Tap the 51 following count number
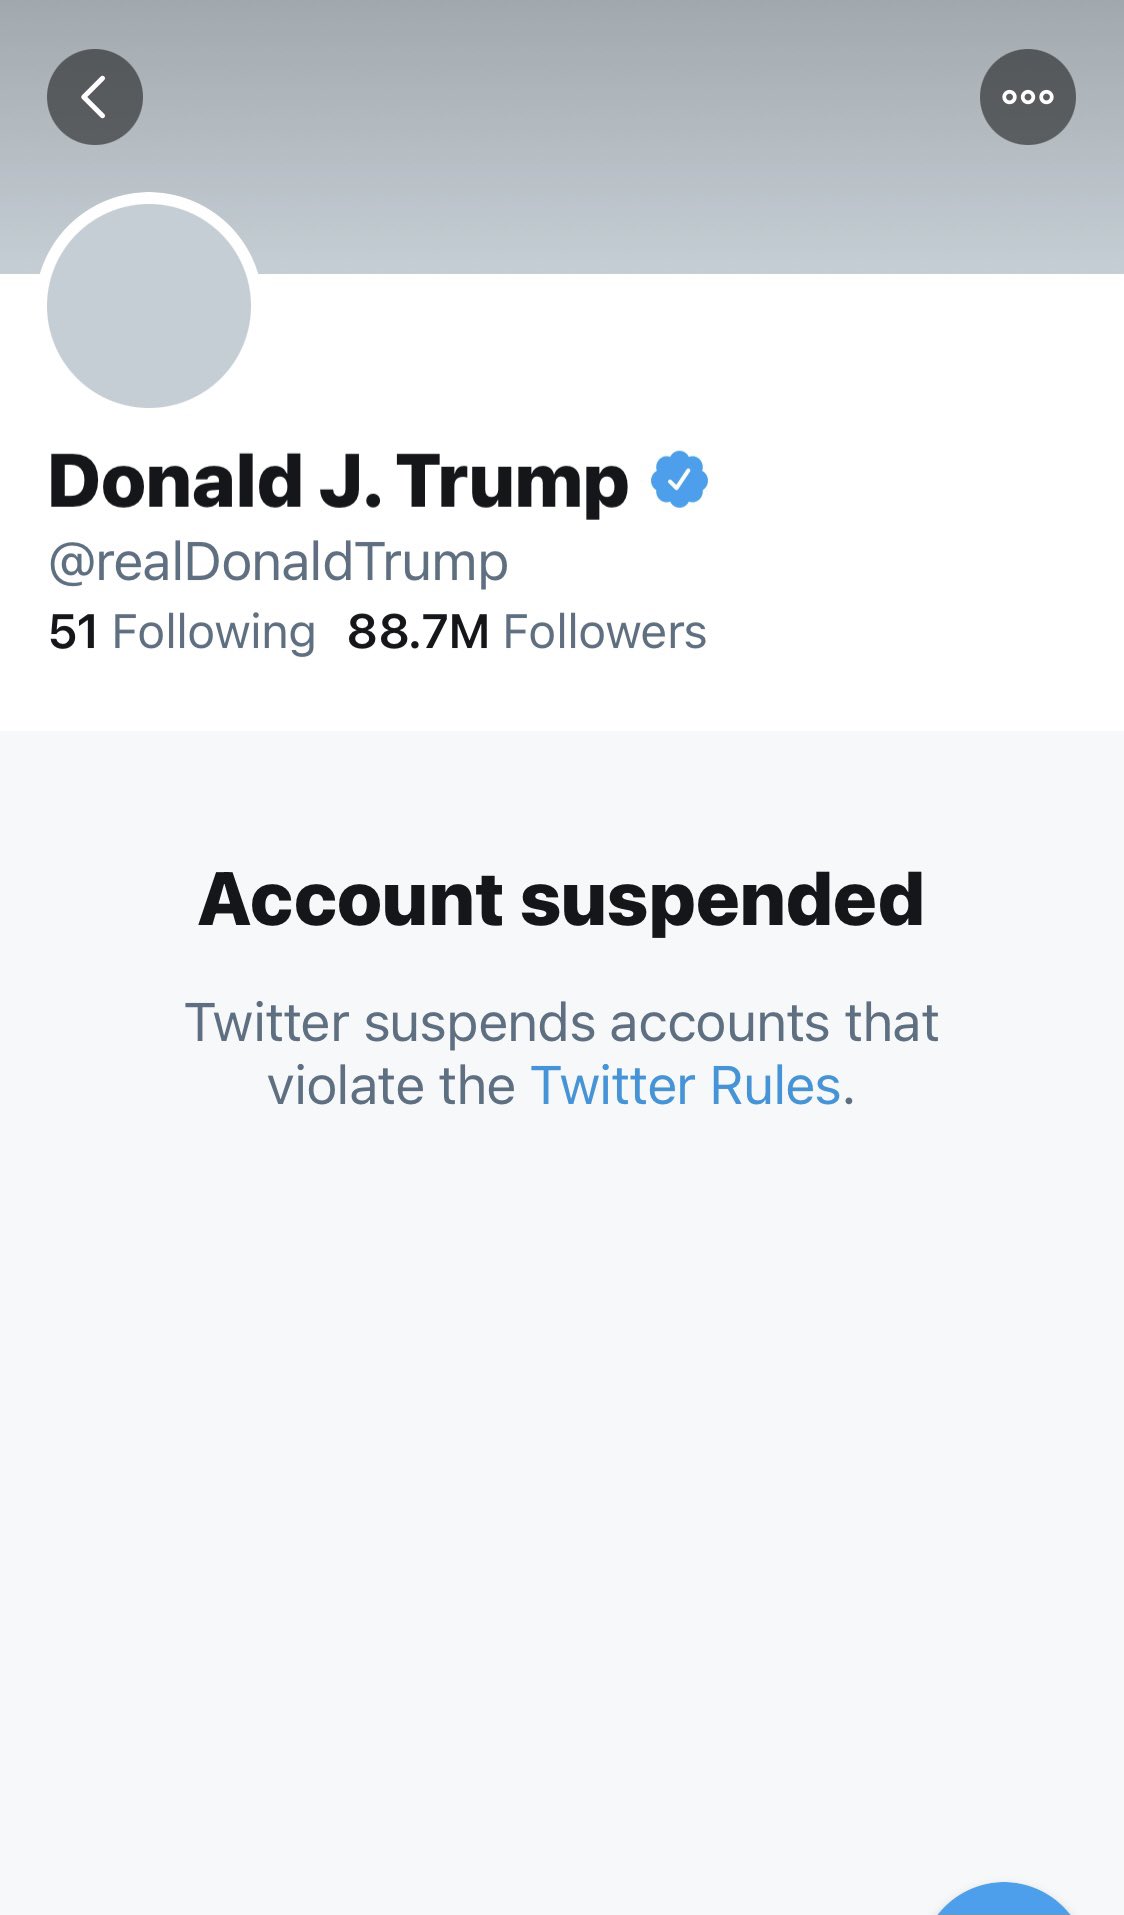The height and width of the screenshot is (1915, 1124). (x=73, y=632)
